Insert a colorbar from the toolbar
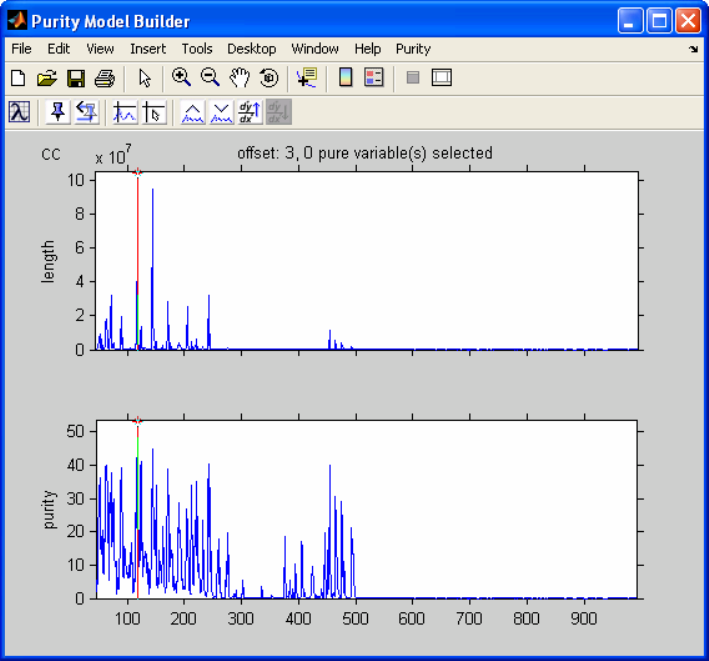 [346, 78]
